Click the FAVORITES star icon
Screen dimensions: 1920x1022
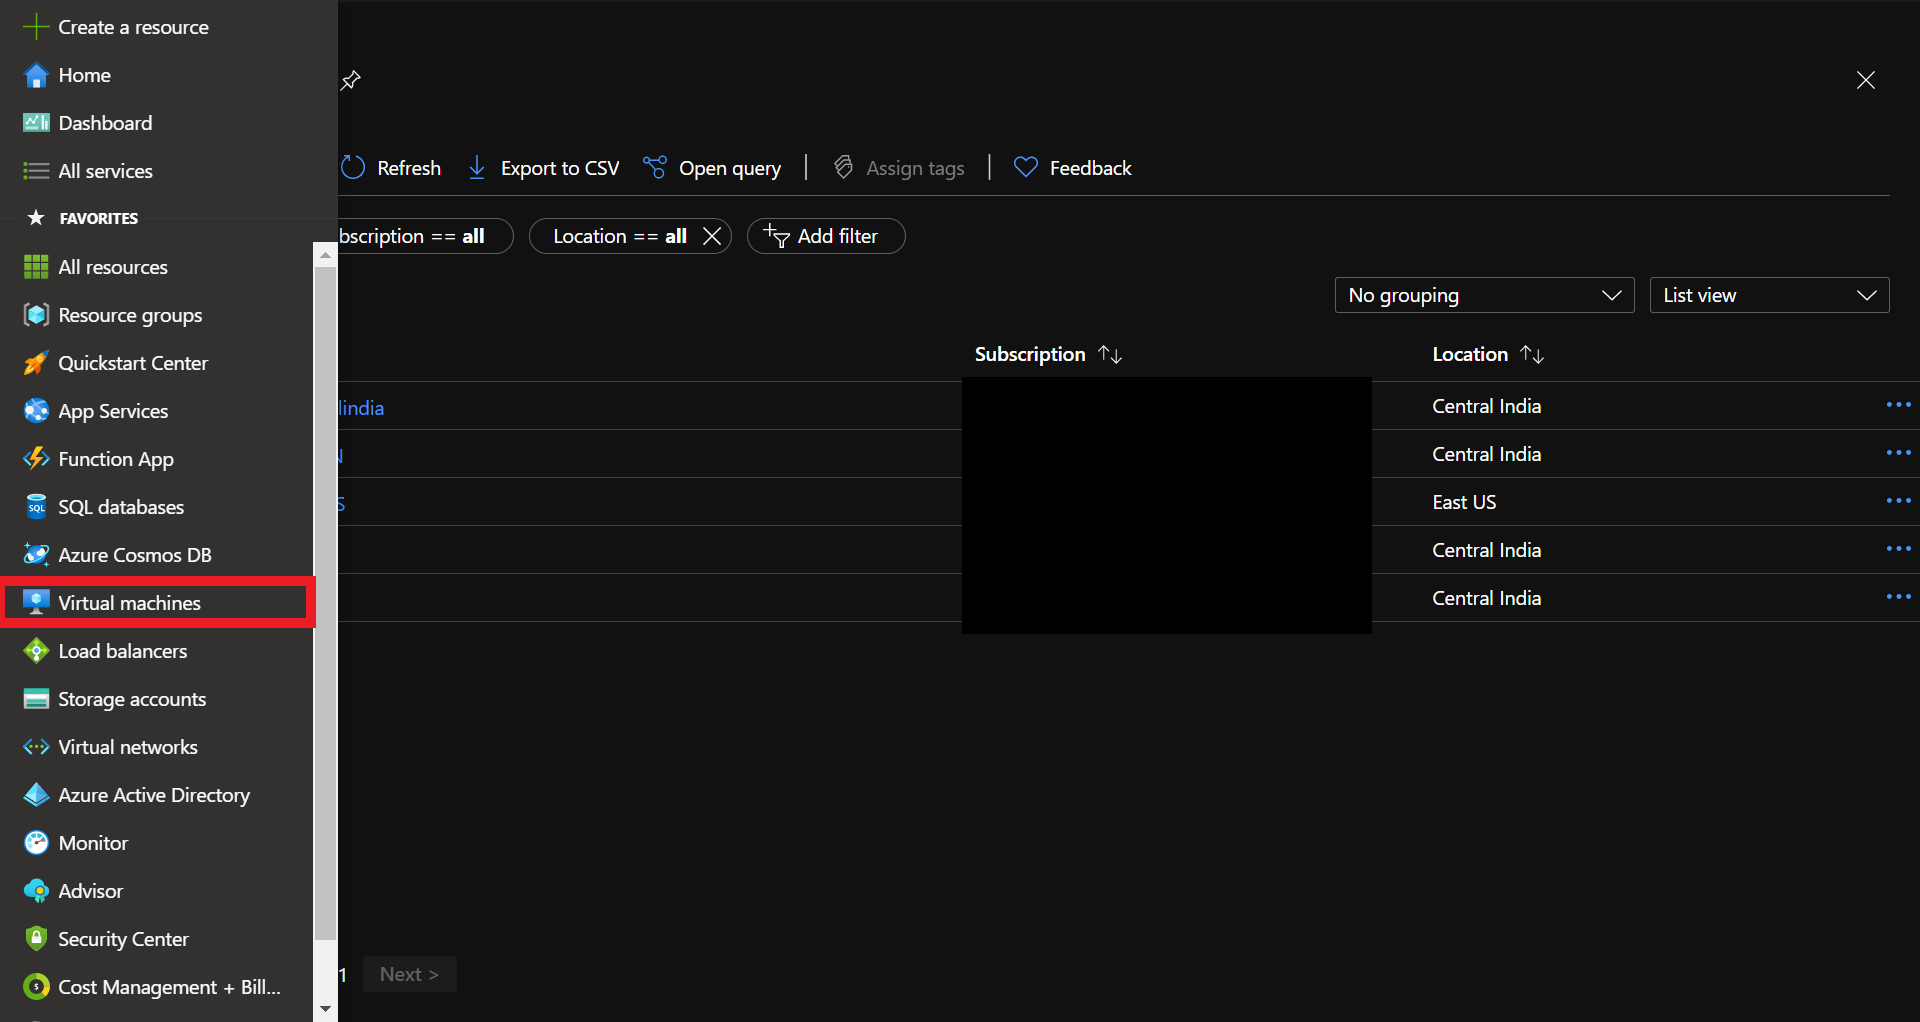click(x=36, y=218)
